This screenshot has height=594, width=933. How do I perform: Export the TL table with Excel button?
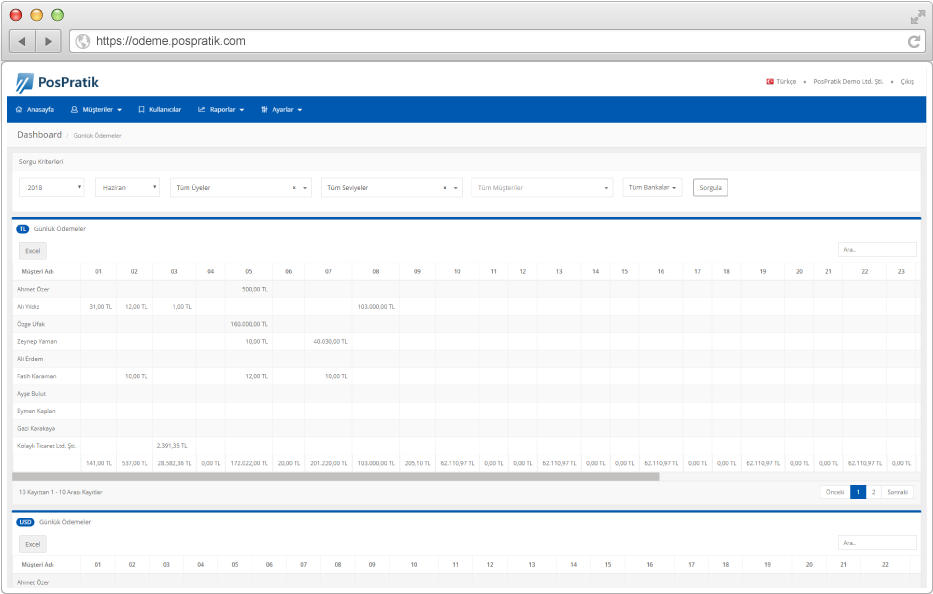point(33,251)
